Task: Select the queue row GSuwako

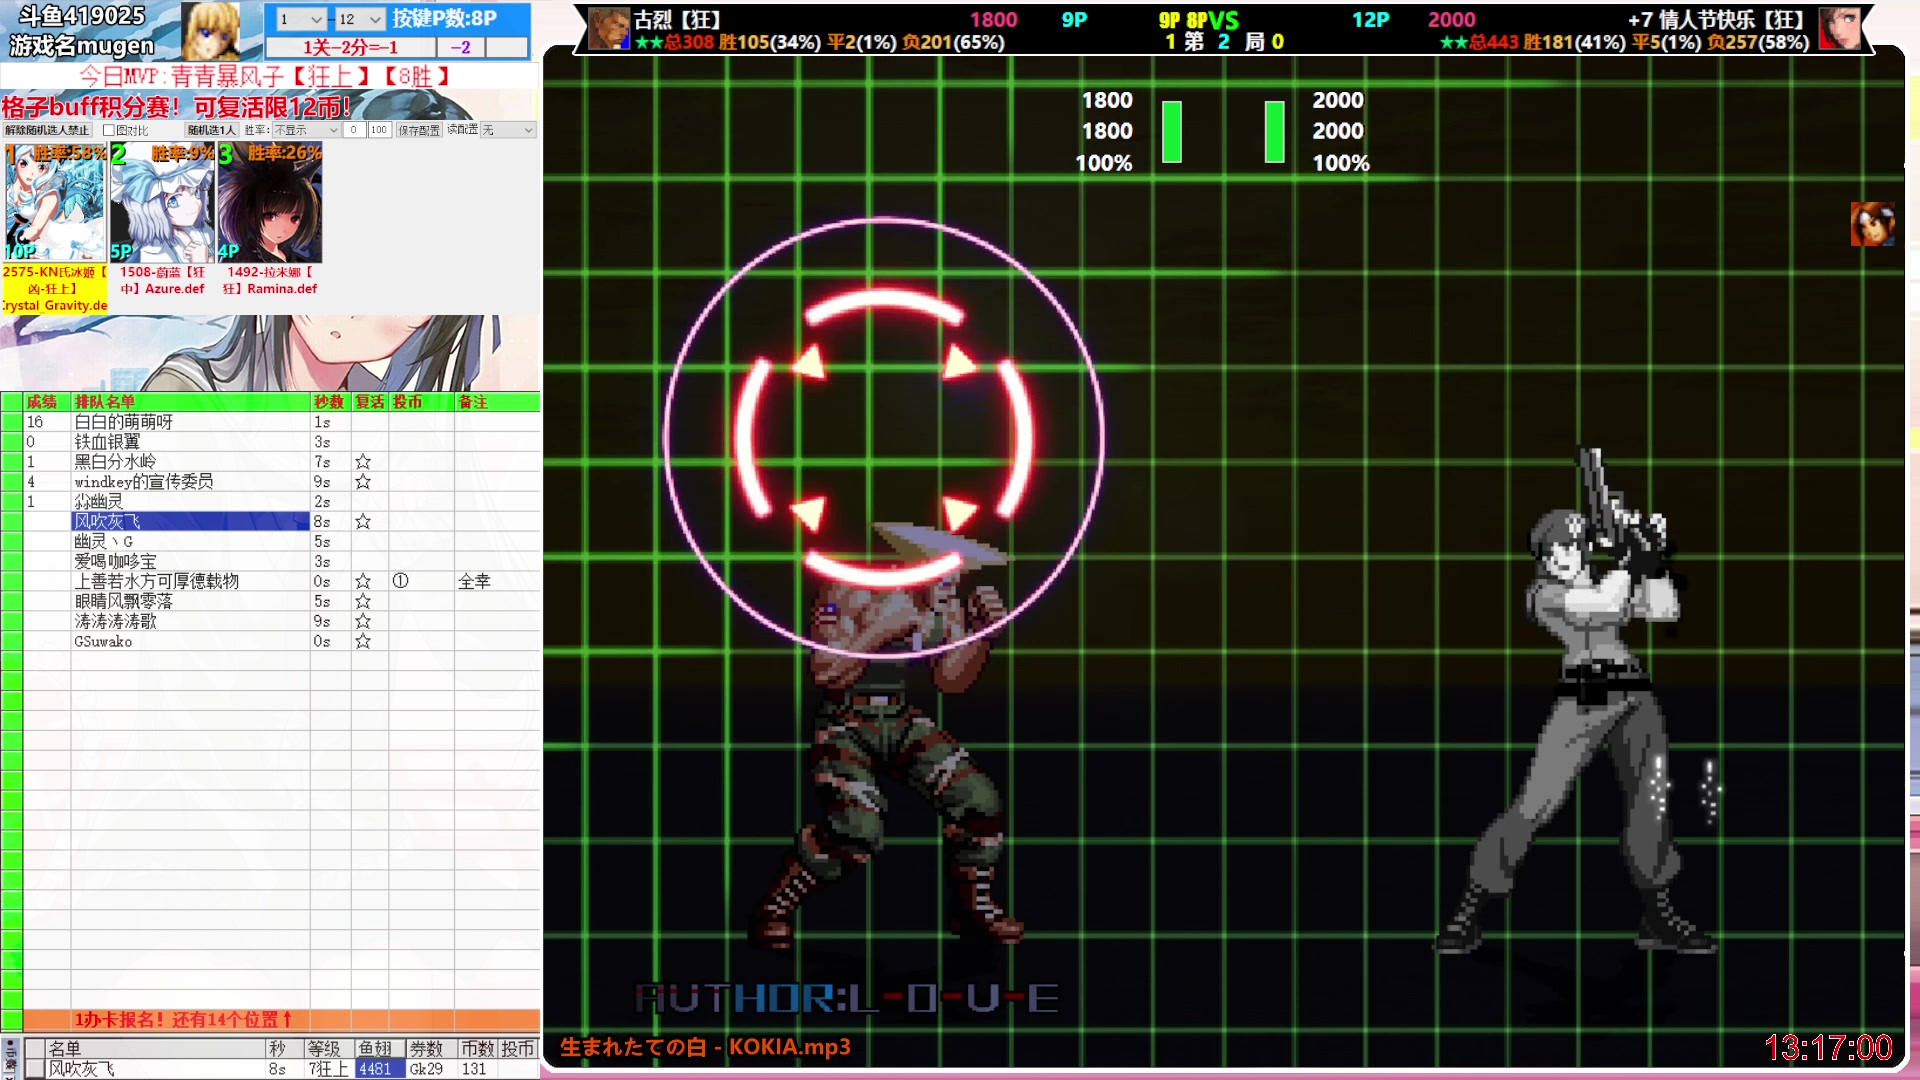Action: tap(270, 642)
